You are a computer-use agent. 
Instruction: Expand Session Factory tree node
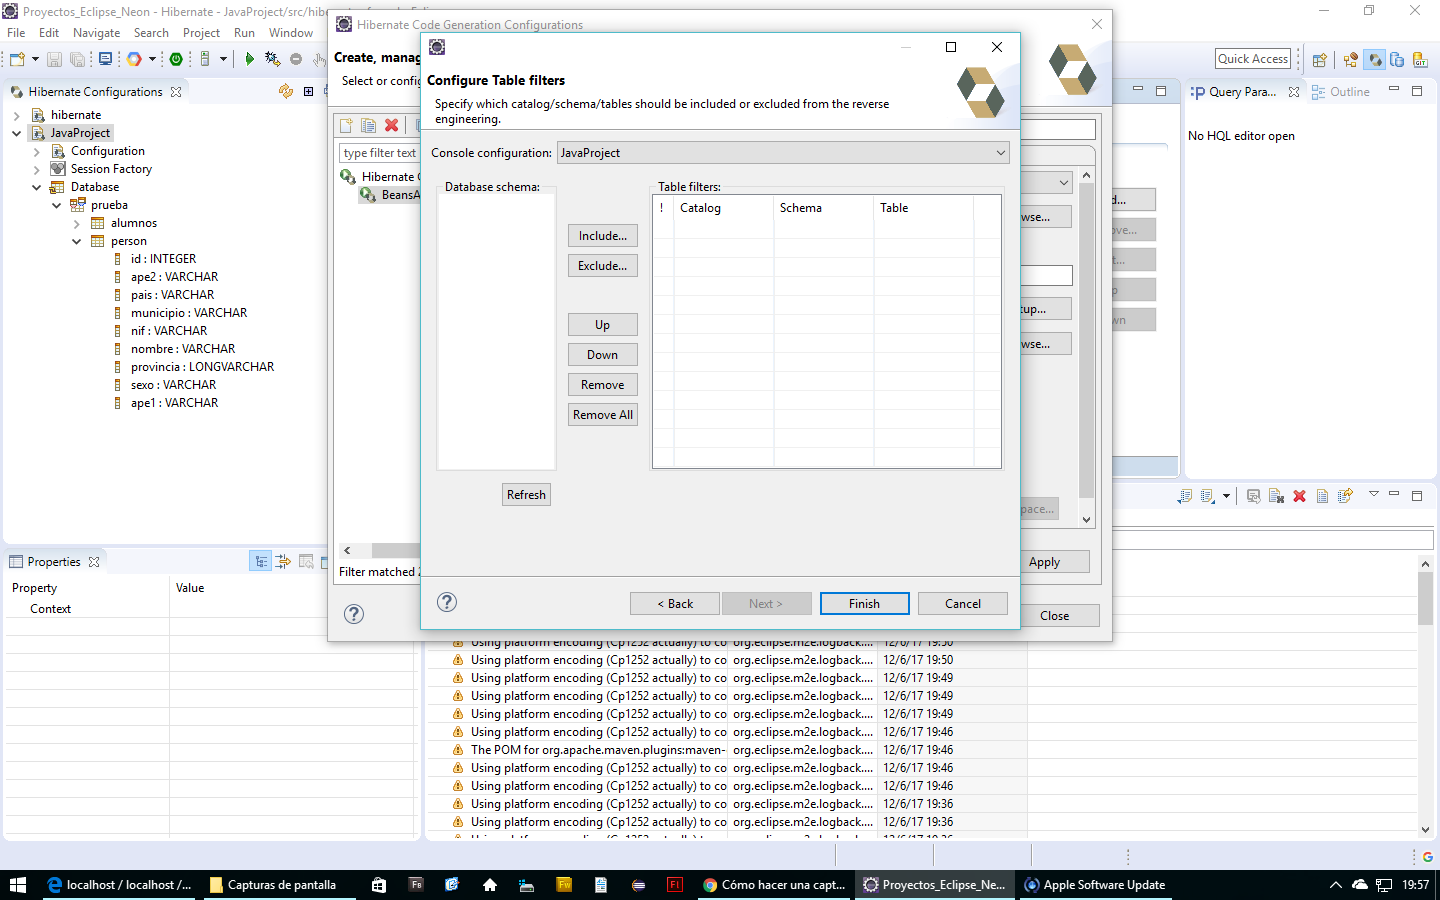coord(36,169)
